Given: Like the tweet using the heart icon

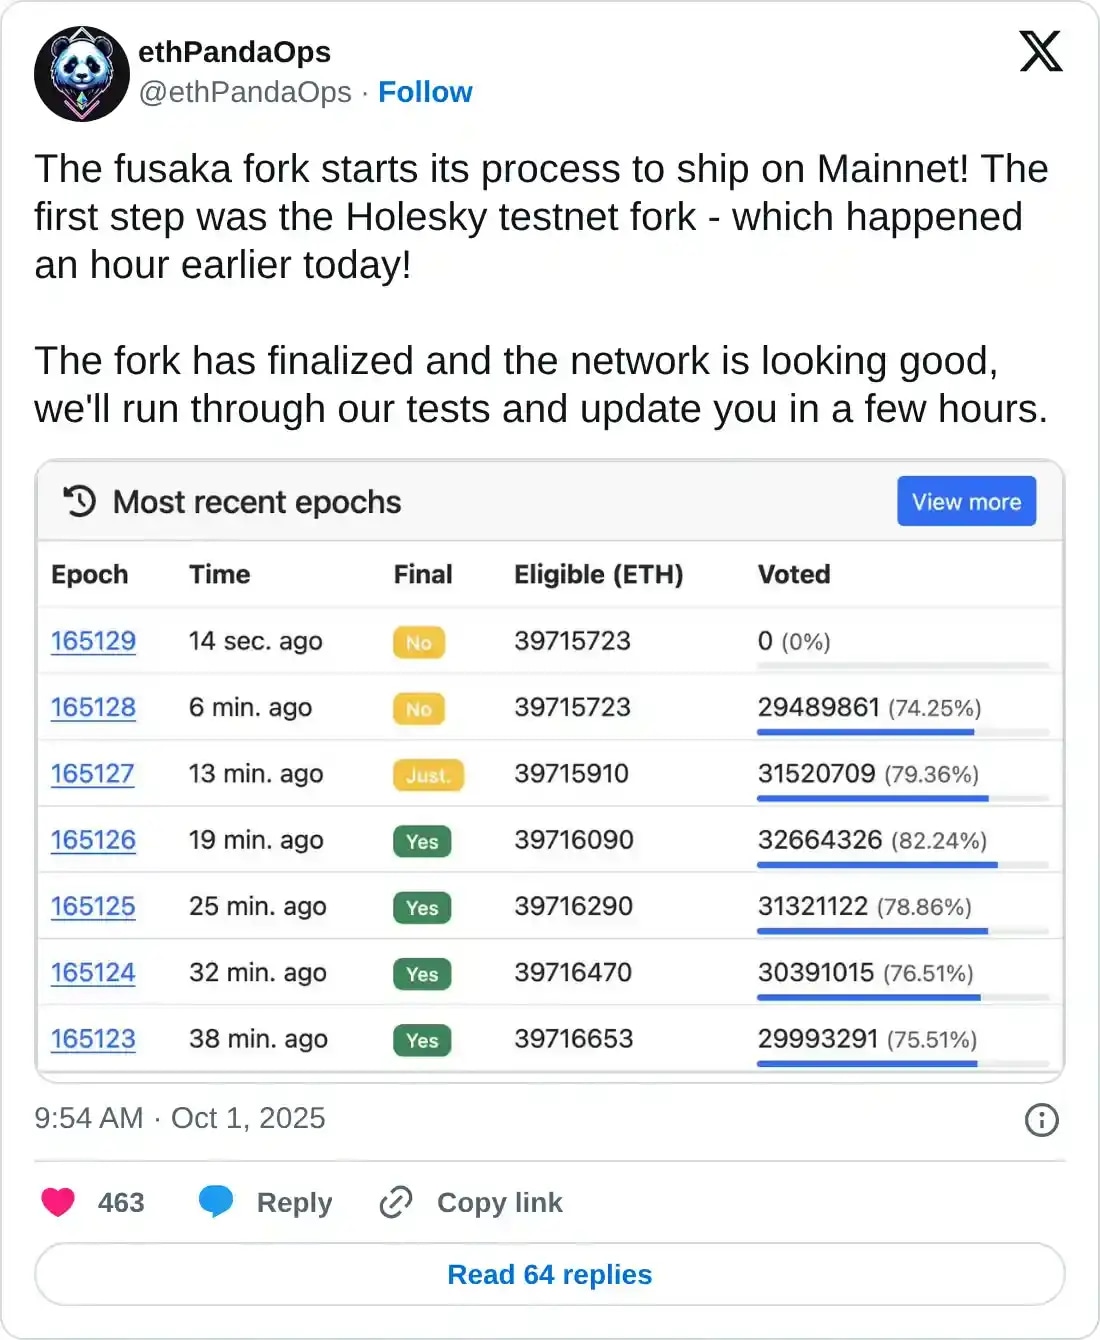Looking at the screenshot, I should (58, 1202).
